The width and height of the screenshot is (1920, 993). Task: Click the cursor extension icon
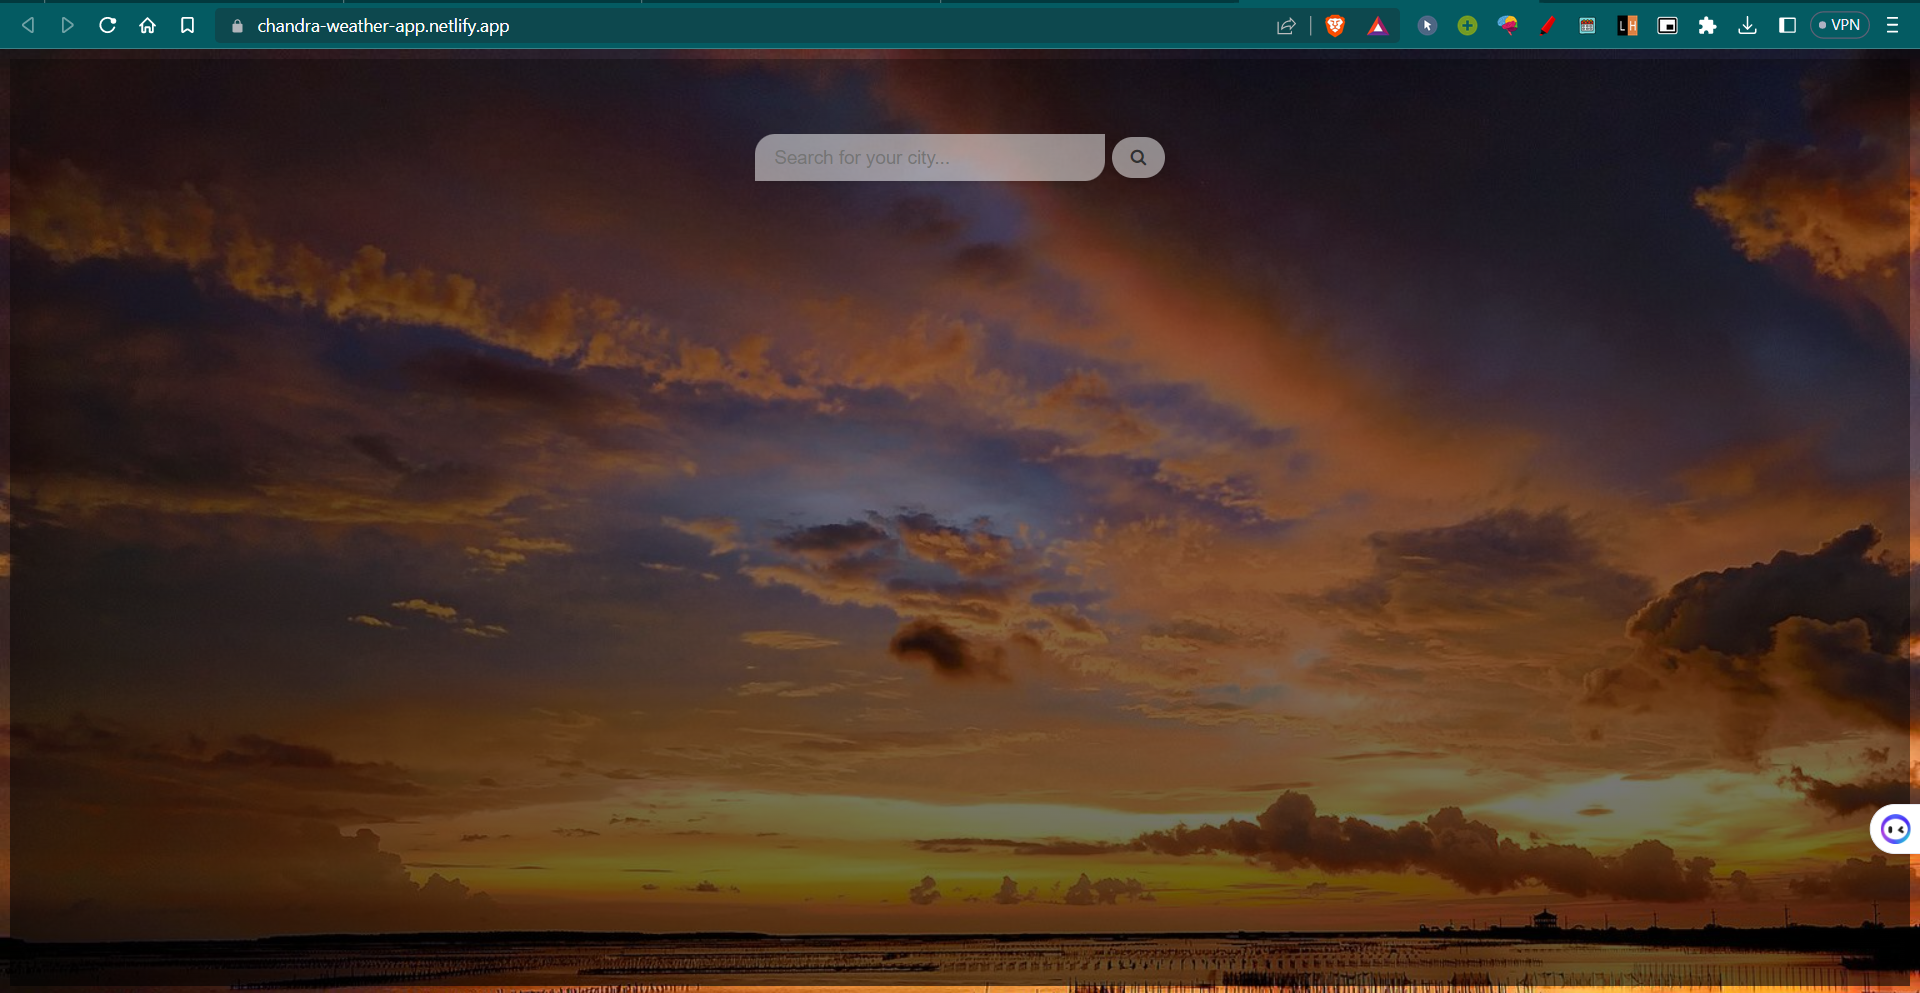[1427, 25]
